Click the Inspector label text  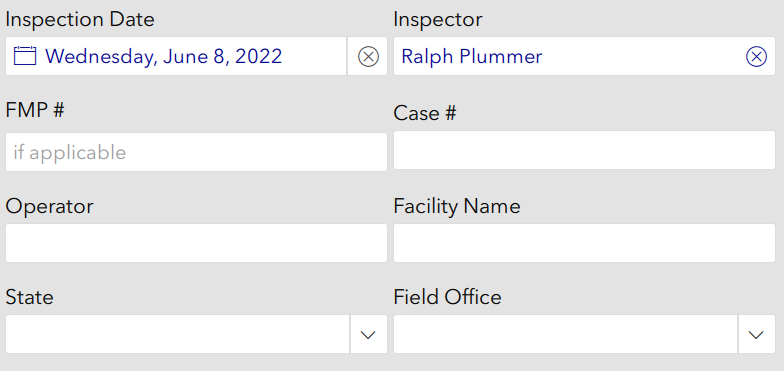click(x=438, y=20)
